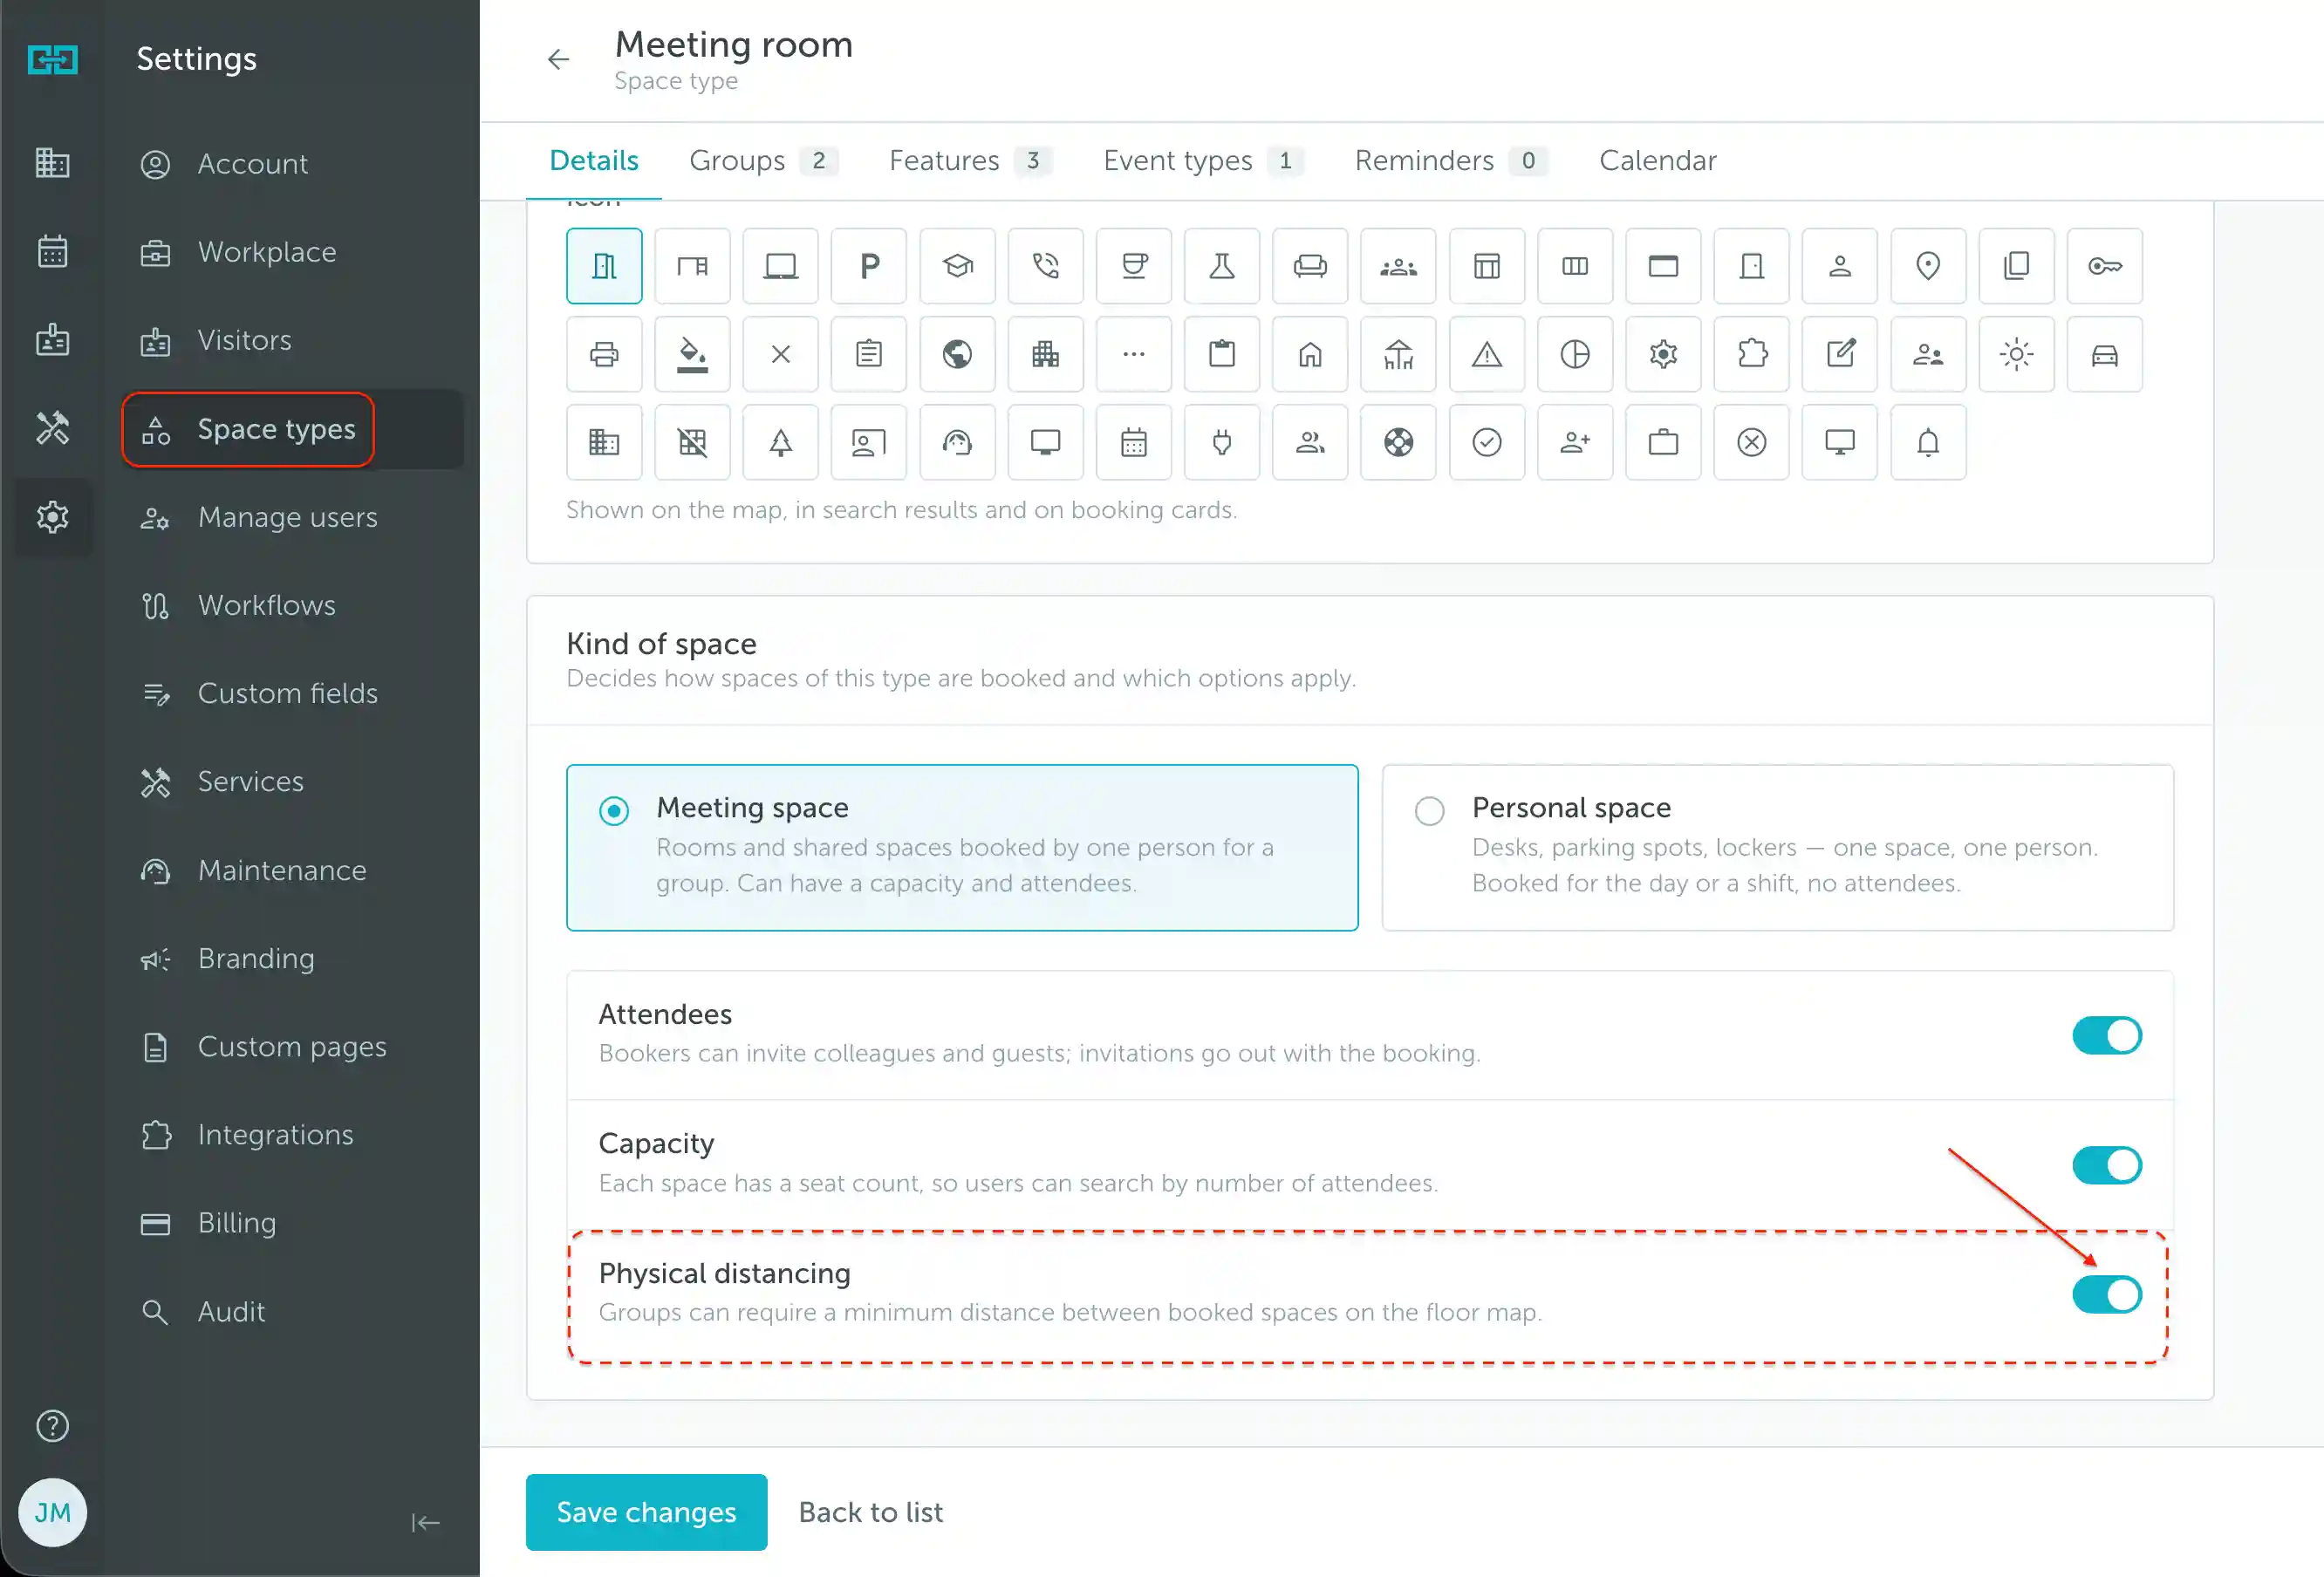2324x1577 pixels.
Task: Pick the warning triangle icon
Action: (1486, 354)
